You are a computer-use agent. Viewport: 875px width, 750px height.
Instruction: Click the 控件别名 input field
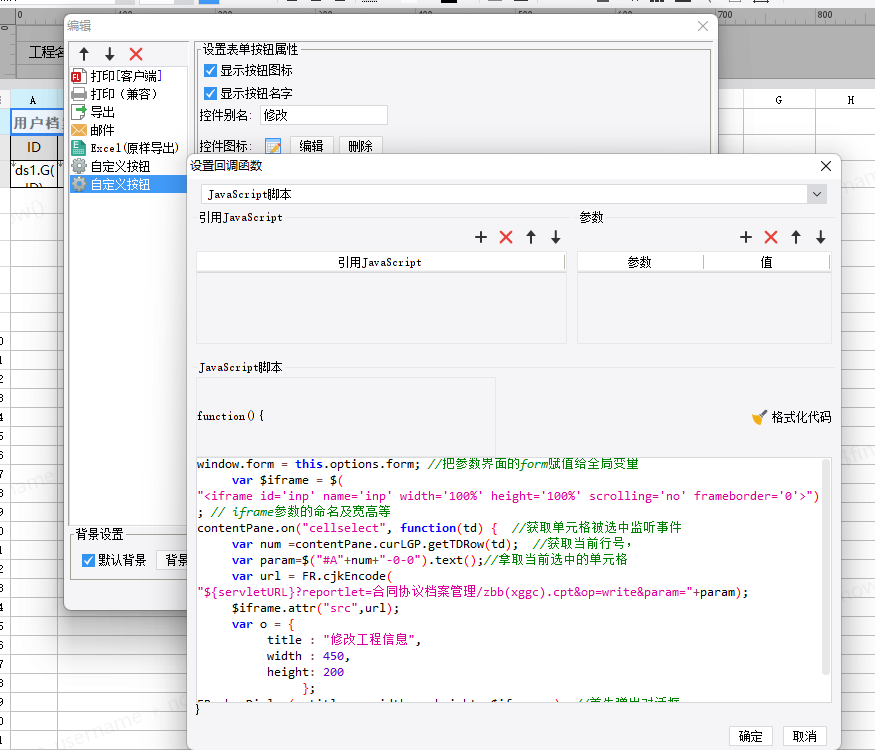pos(323,116)
